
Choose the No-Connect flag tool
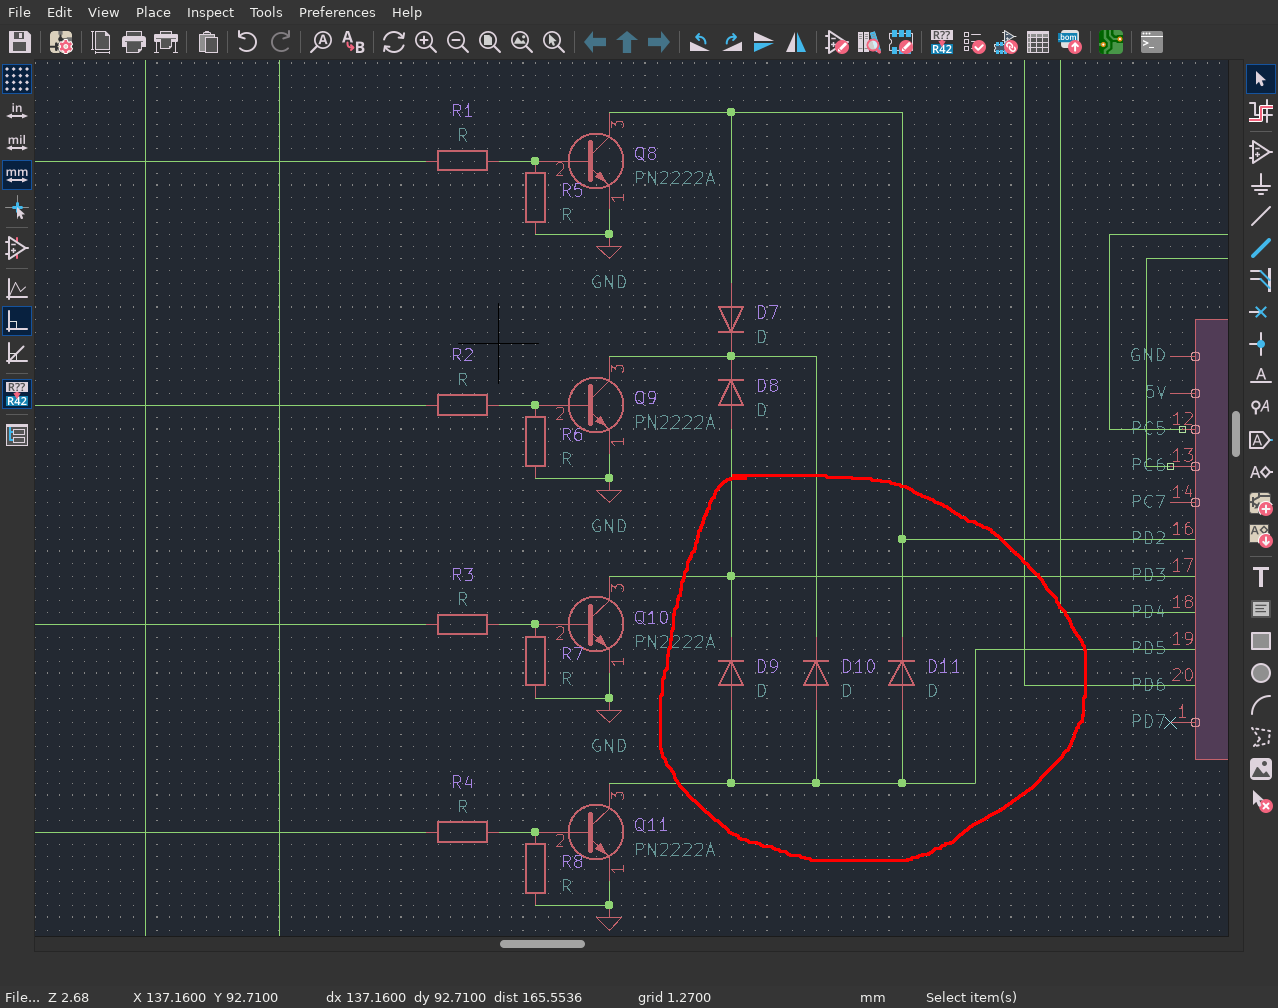[1260, 312]
